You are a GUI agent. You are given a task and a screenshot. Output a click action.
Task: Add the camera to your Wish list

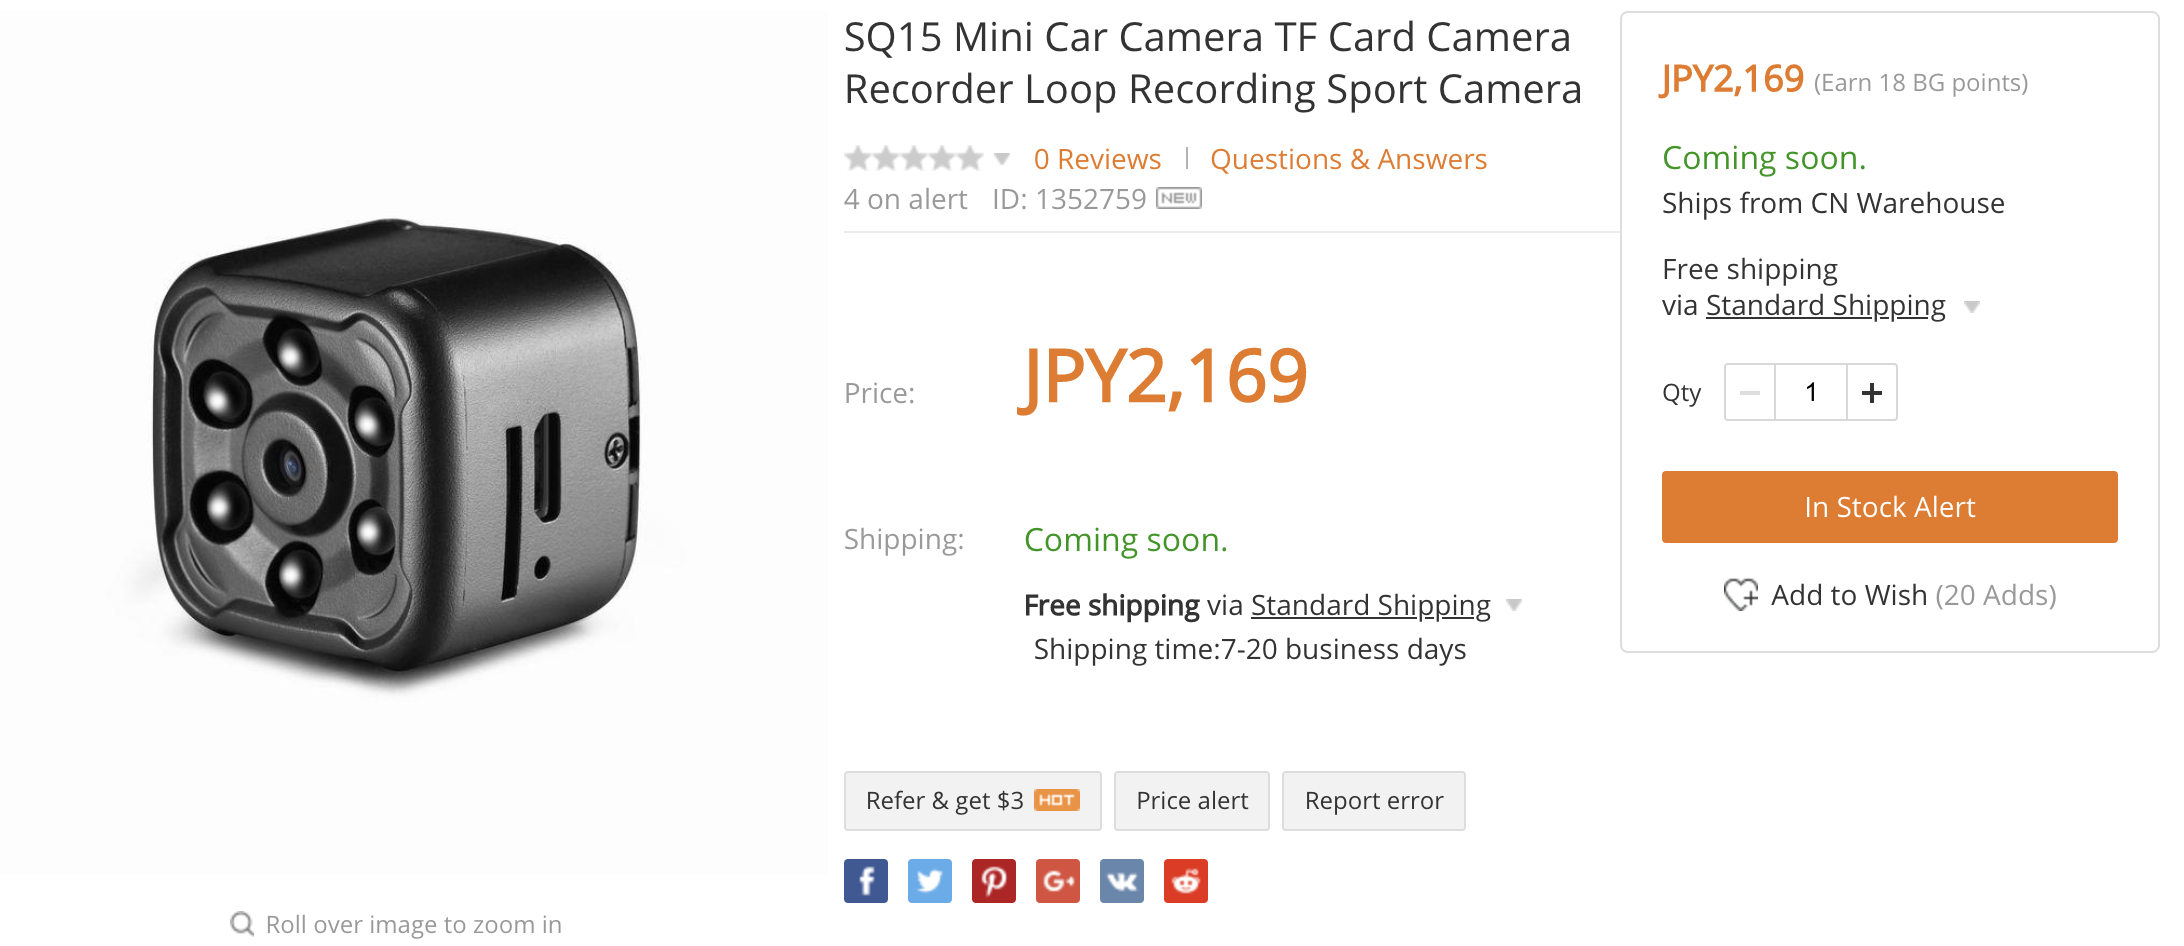tap(1850, 595)
